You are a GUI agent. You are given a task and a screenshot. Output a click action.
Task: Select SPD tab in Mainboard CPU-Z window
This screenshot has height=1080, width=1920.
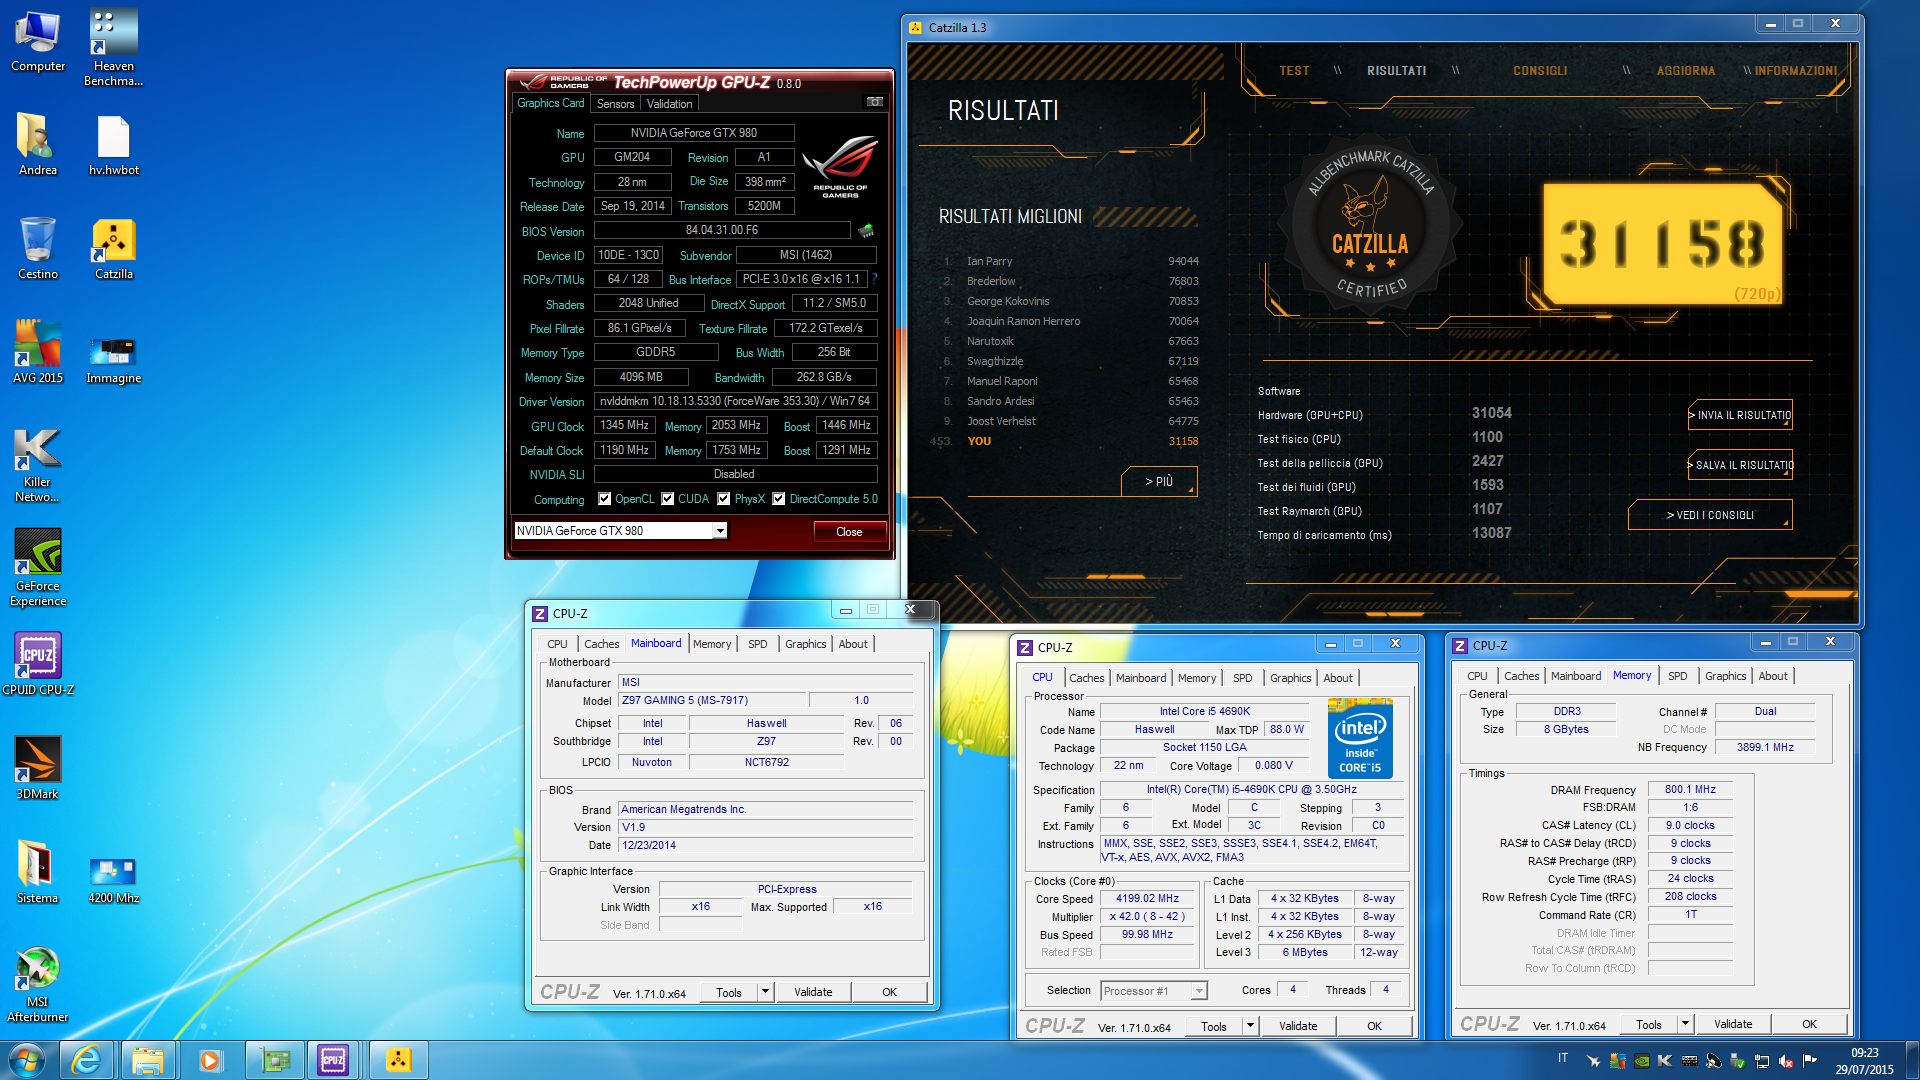[758, 644]
